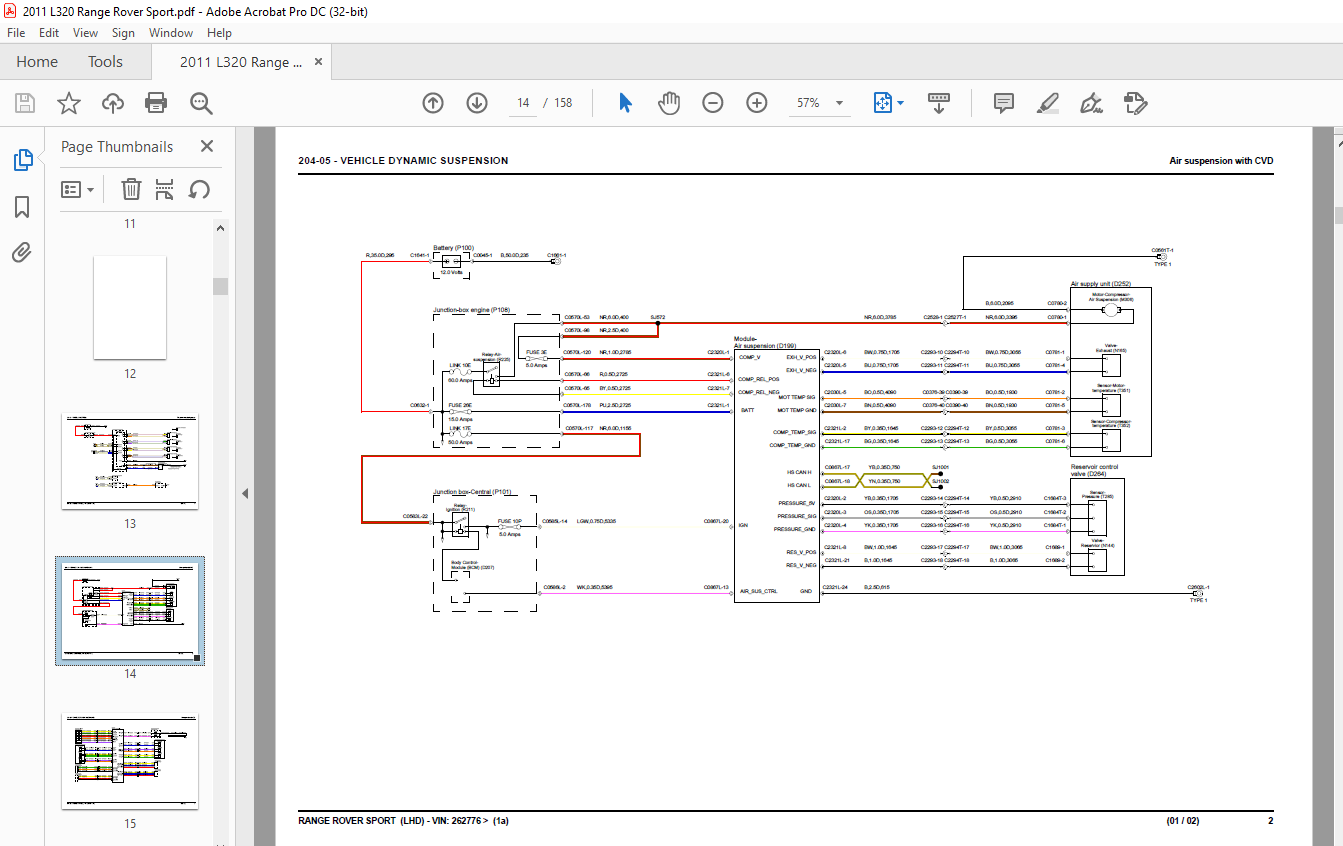Image resolution: width=1343 pixels, height=846 pixels.
Task: Close the Page Thumbnails panel
Action: (207, 146)
